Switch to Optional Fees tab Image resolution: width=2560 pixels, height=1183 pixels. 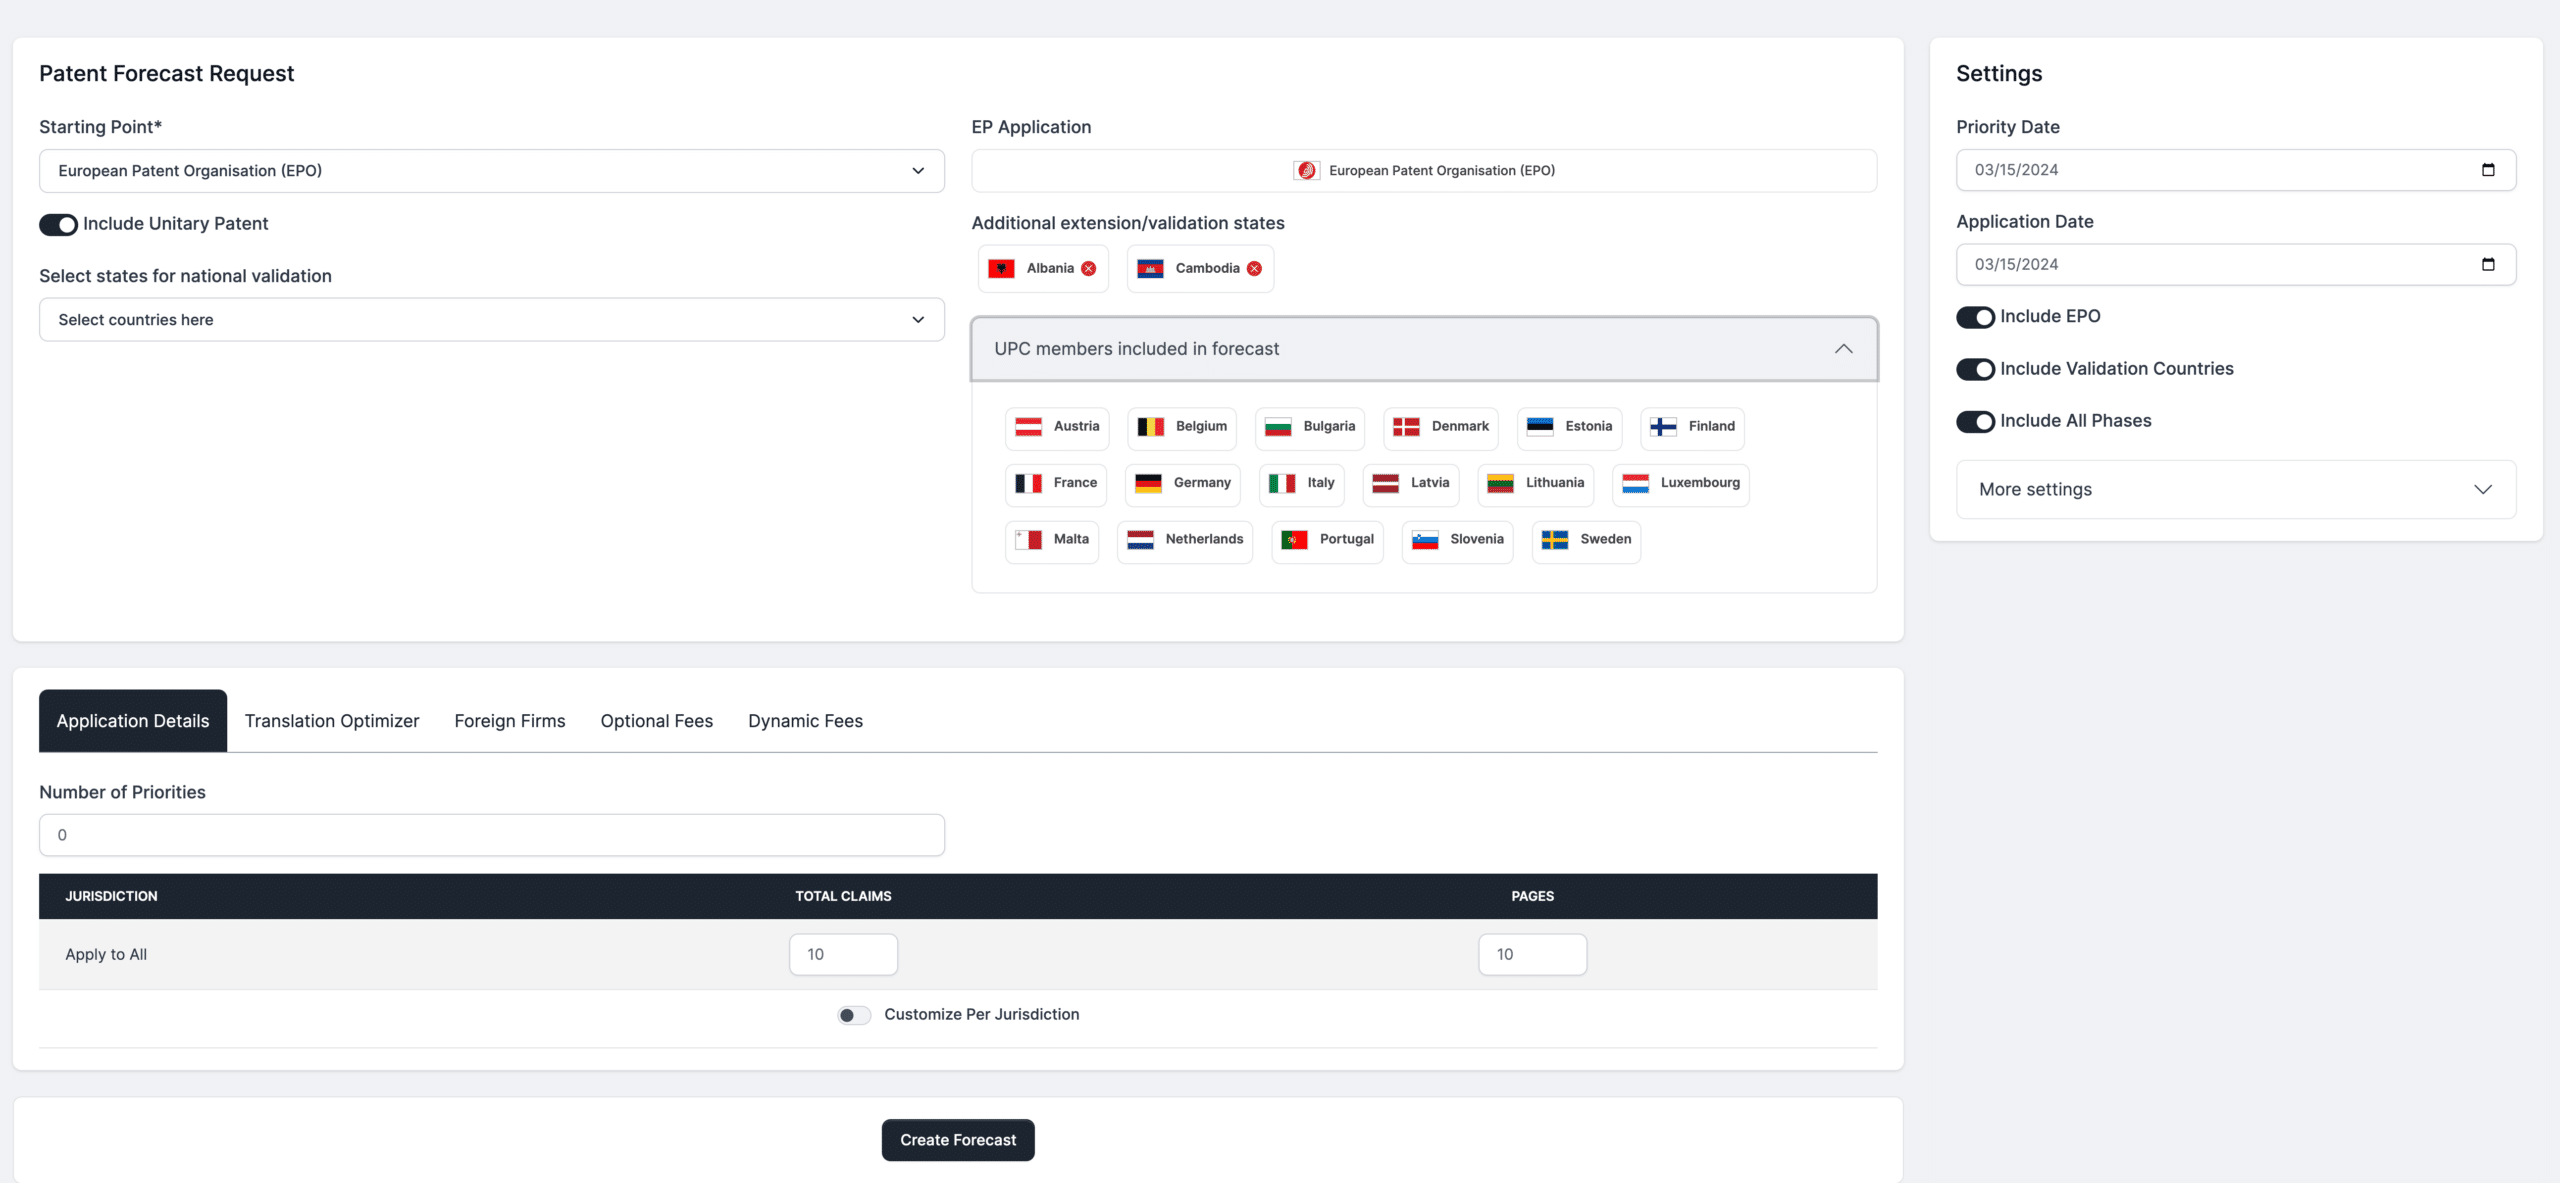[x=657, y=721]
